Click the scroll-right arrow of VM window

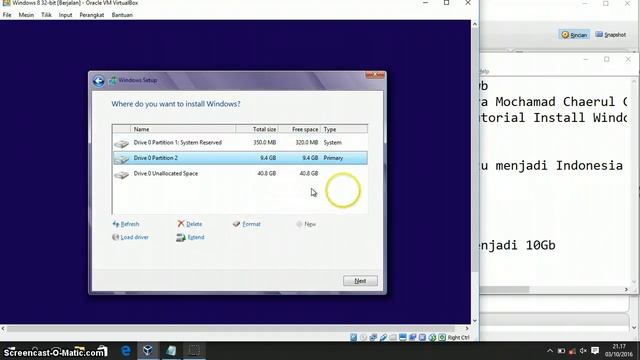(467, 329)
